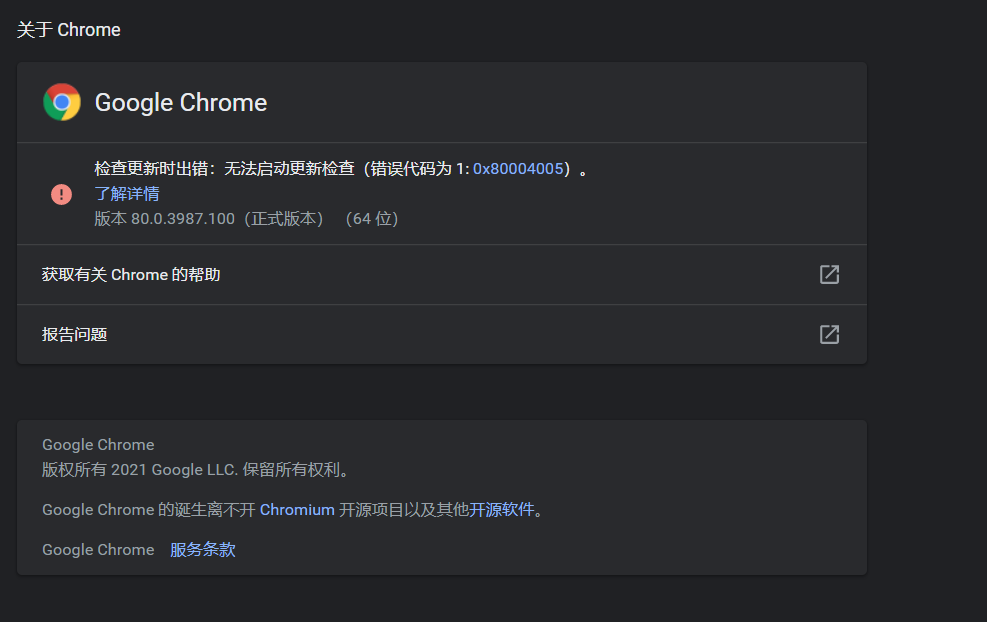
Task: Click the 关于 Chrome page heading
Action: (x=68, y=29)
